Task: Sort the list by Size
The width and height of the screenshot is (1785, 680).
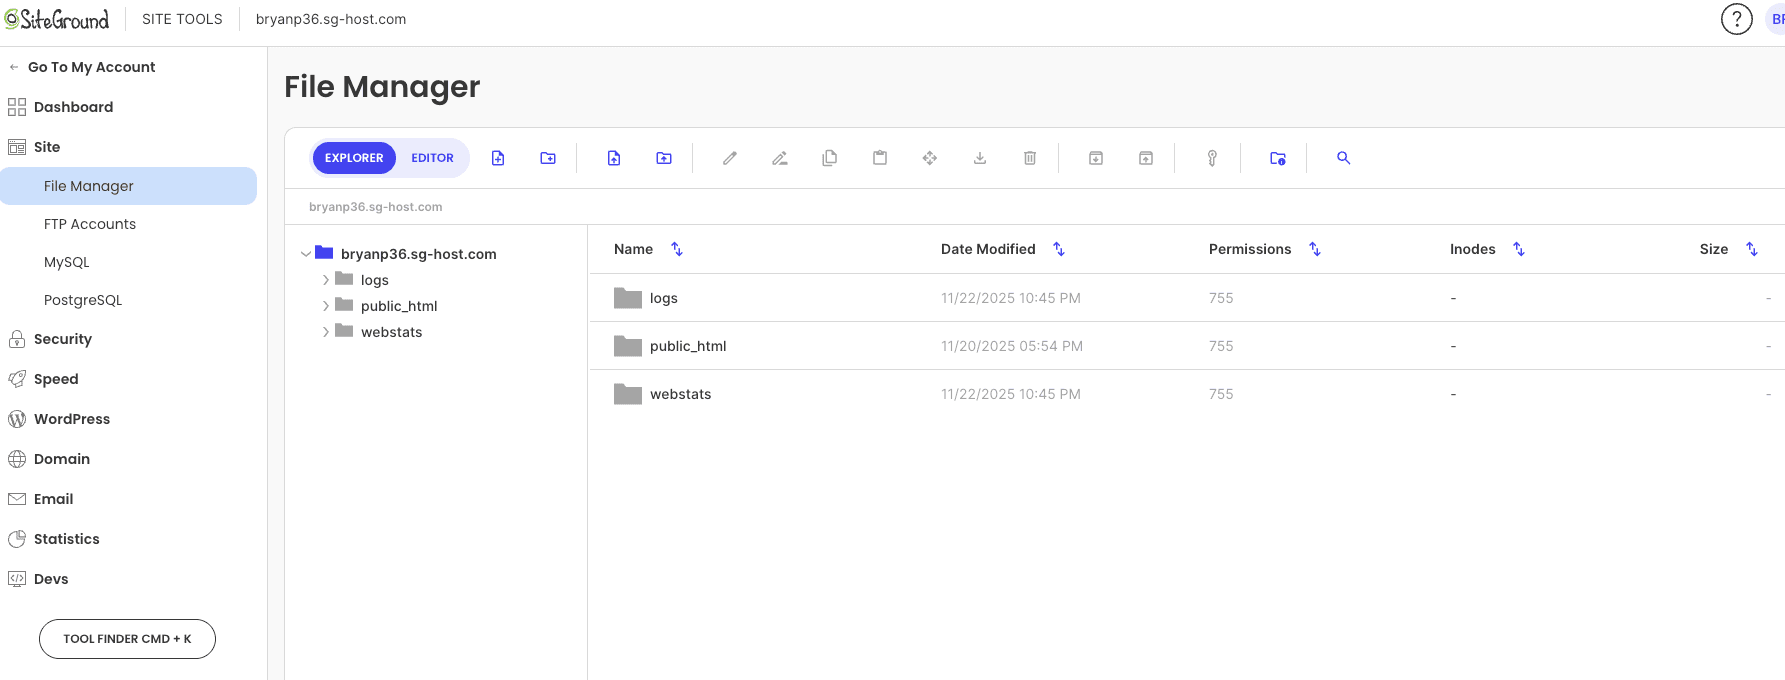Action: (x=1752, y=249)
